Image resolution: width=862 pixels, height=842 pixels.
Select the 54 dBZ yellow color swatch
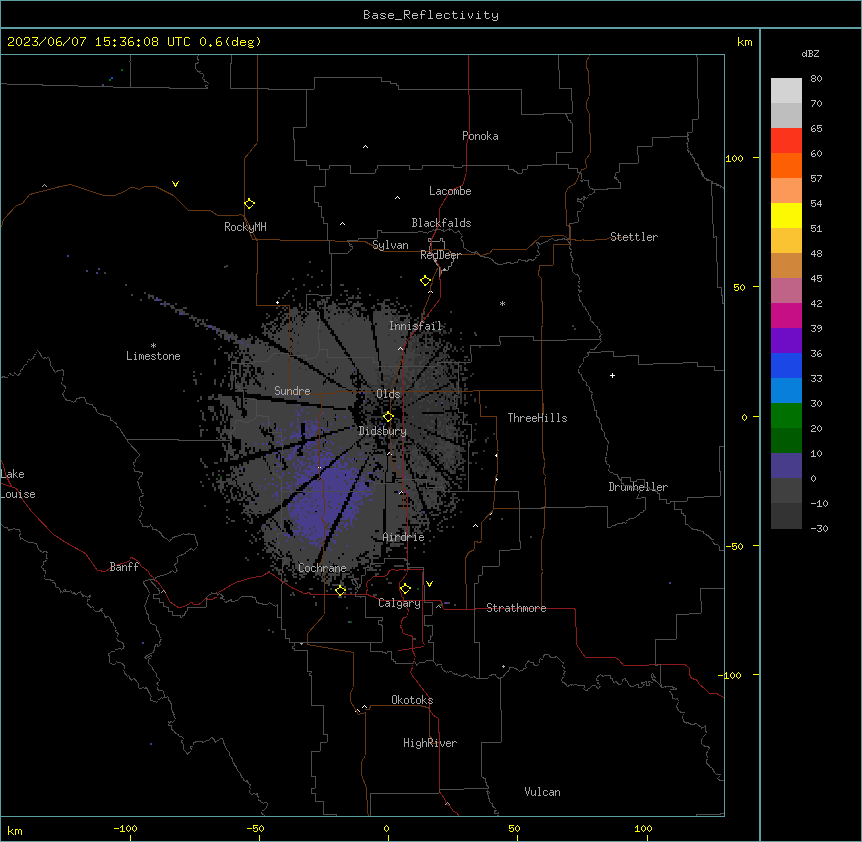[786, 215]
